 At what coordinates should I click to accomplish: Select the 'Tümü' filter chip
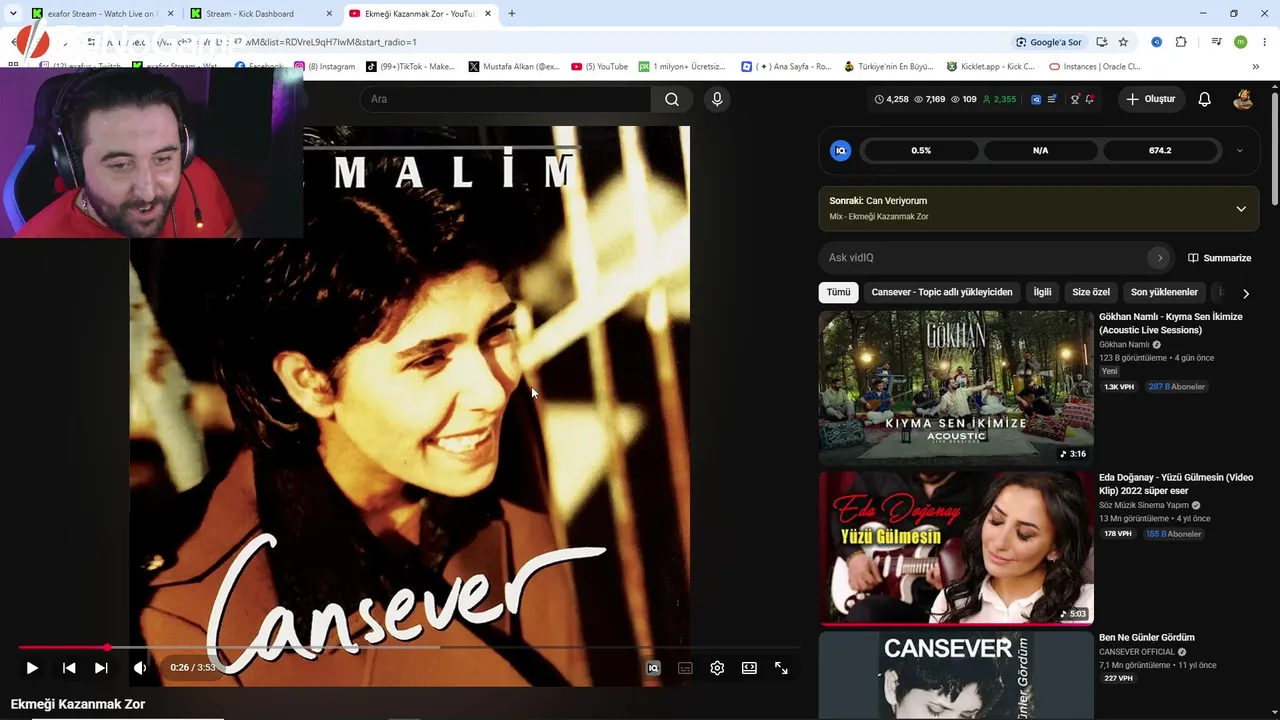838,292
